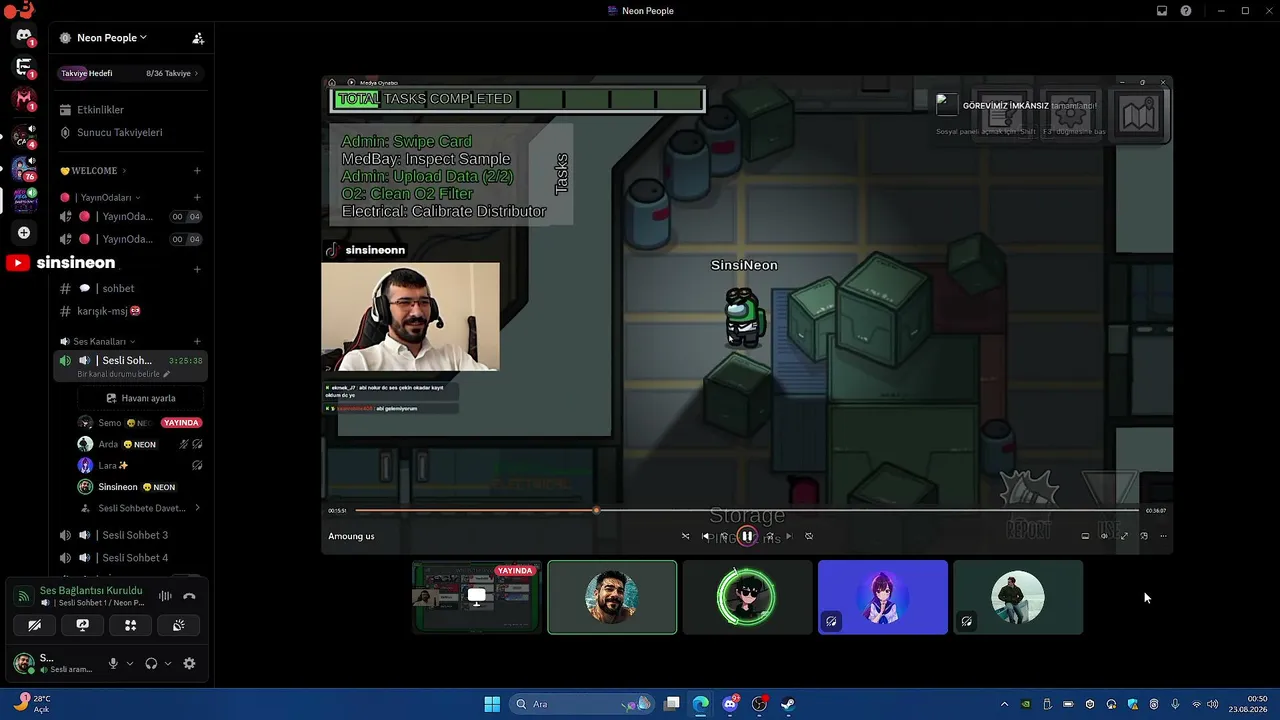Click the Windows taskbar search box

pos(582,704)
